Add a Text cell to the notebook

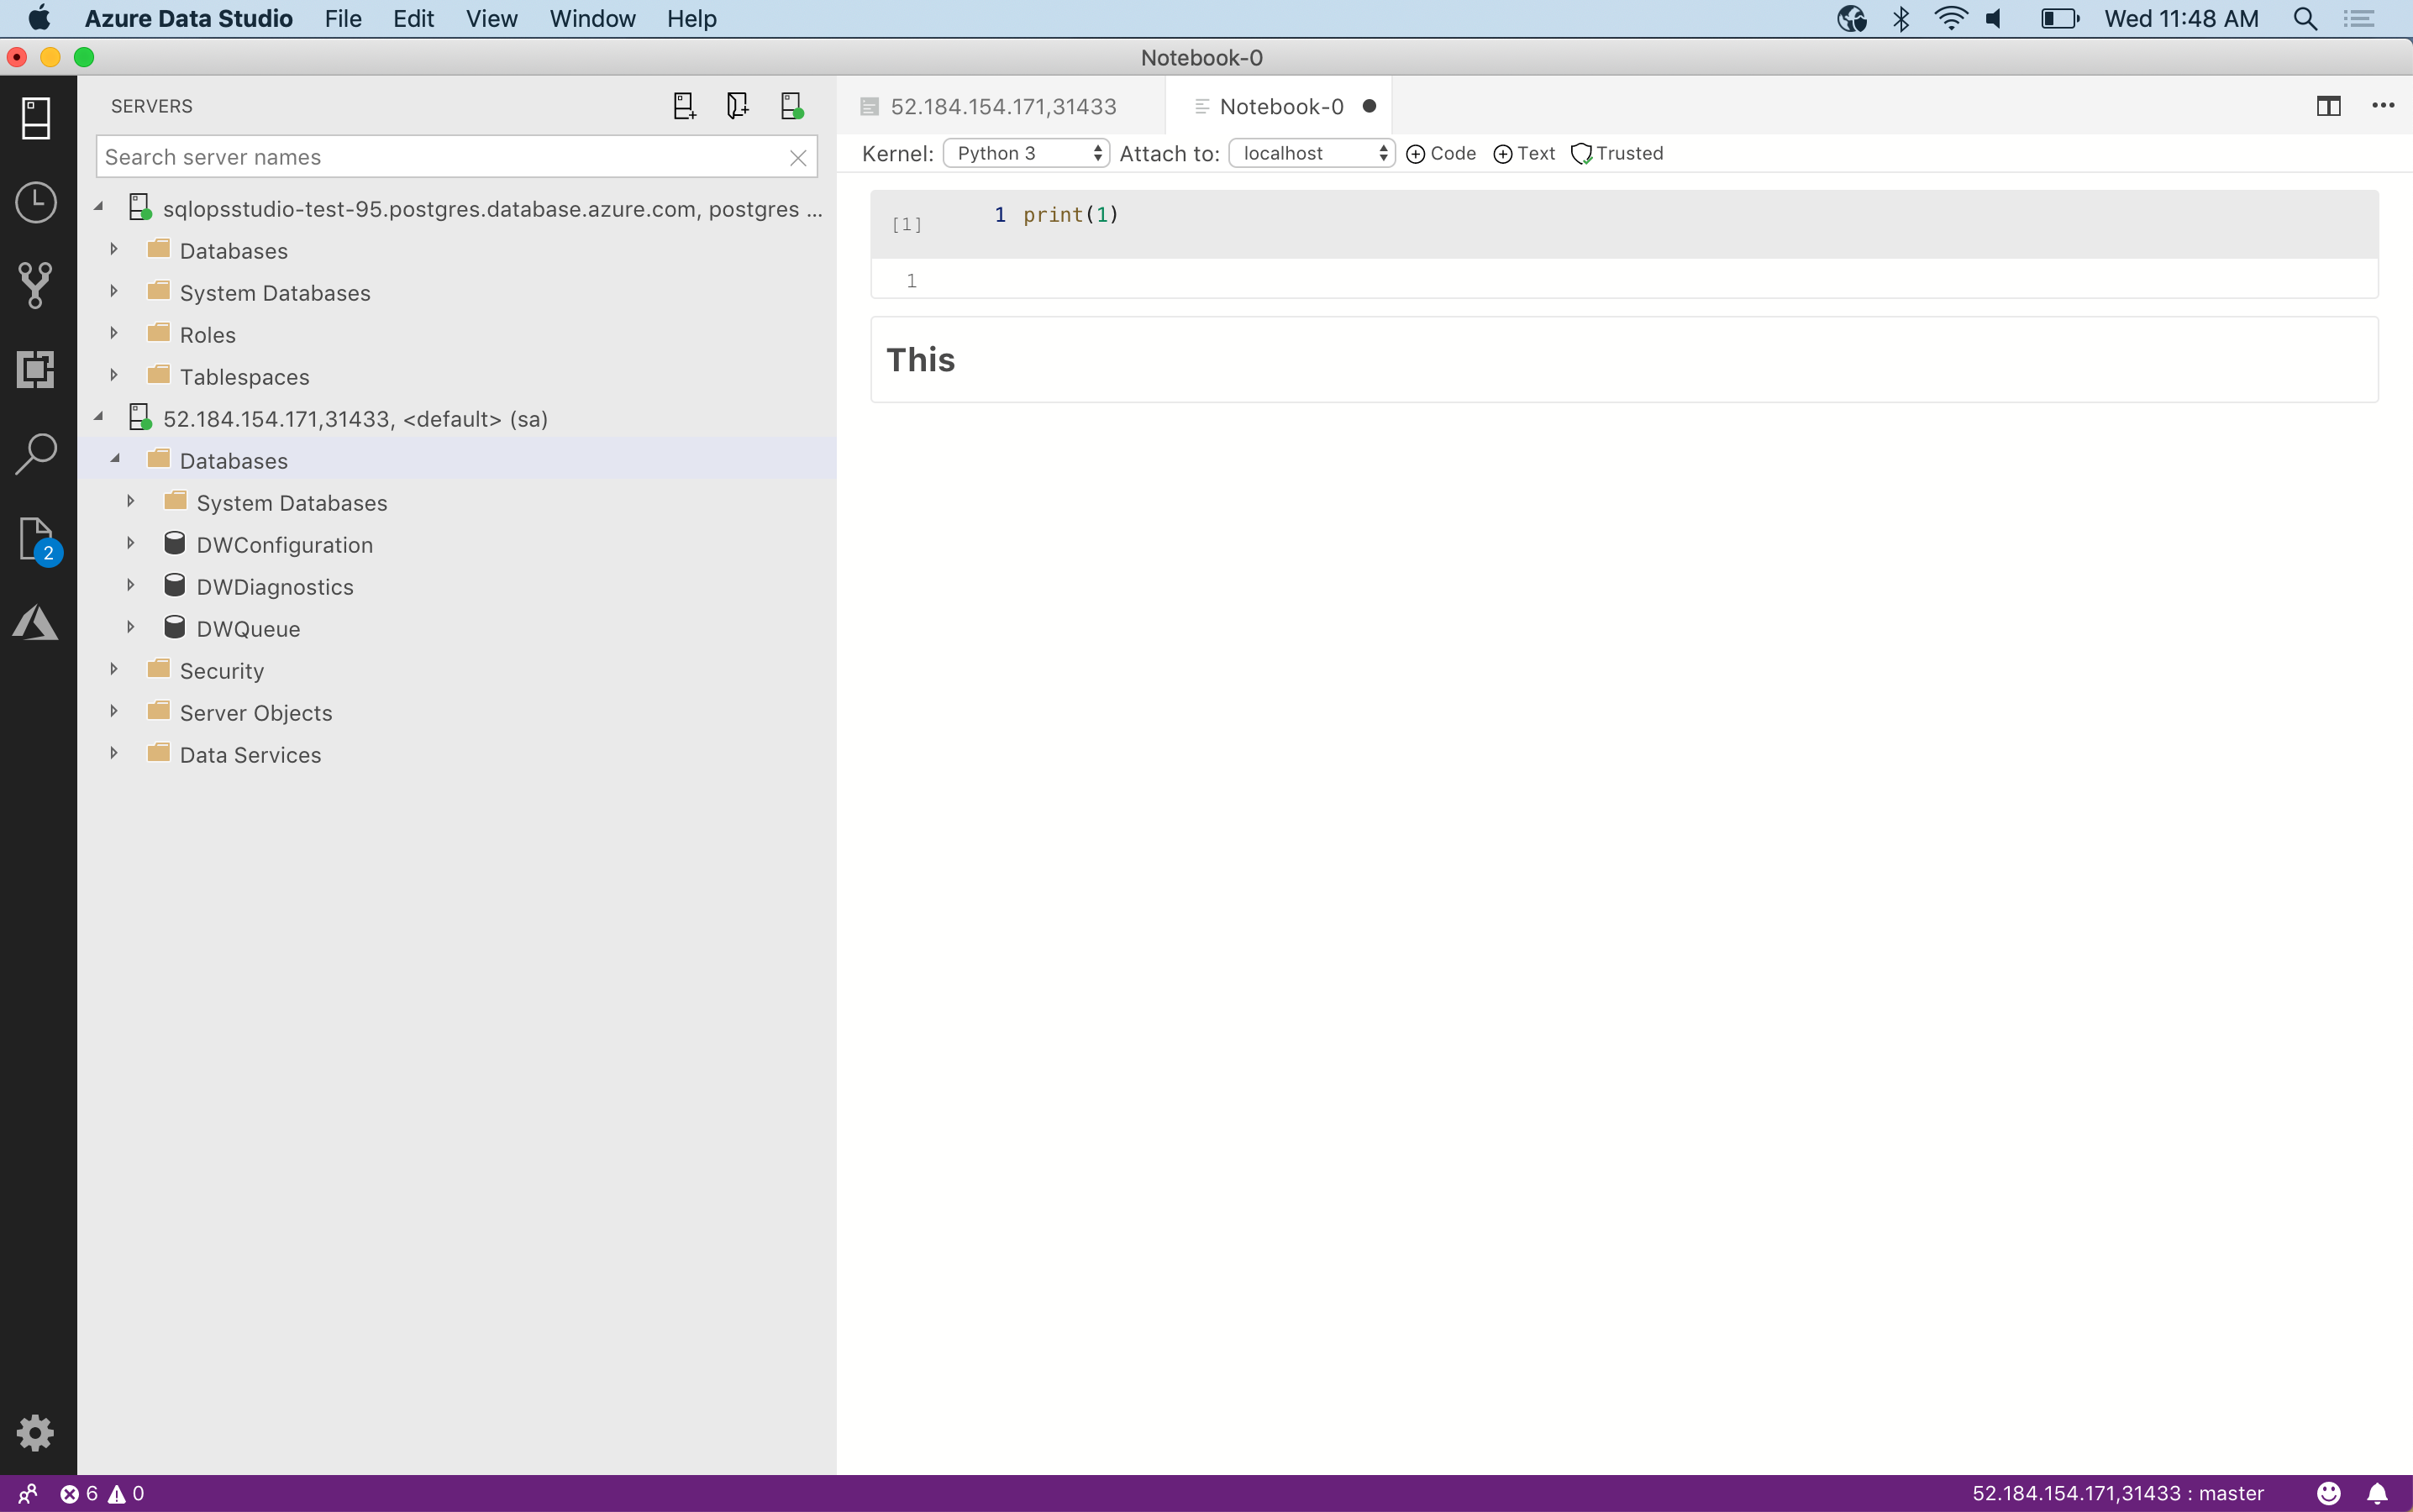1523,153
